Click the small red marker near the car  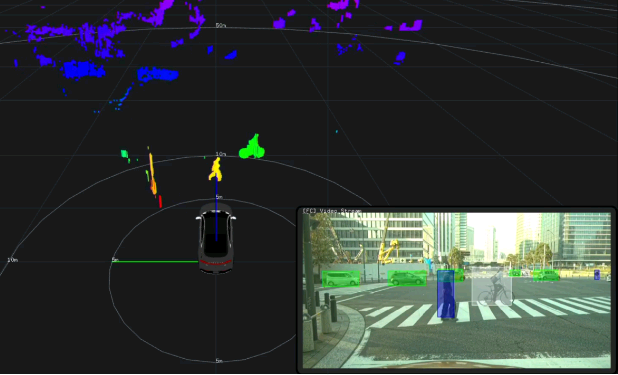coord(160,201)
